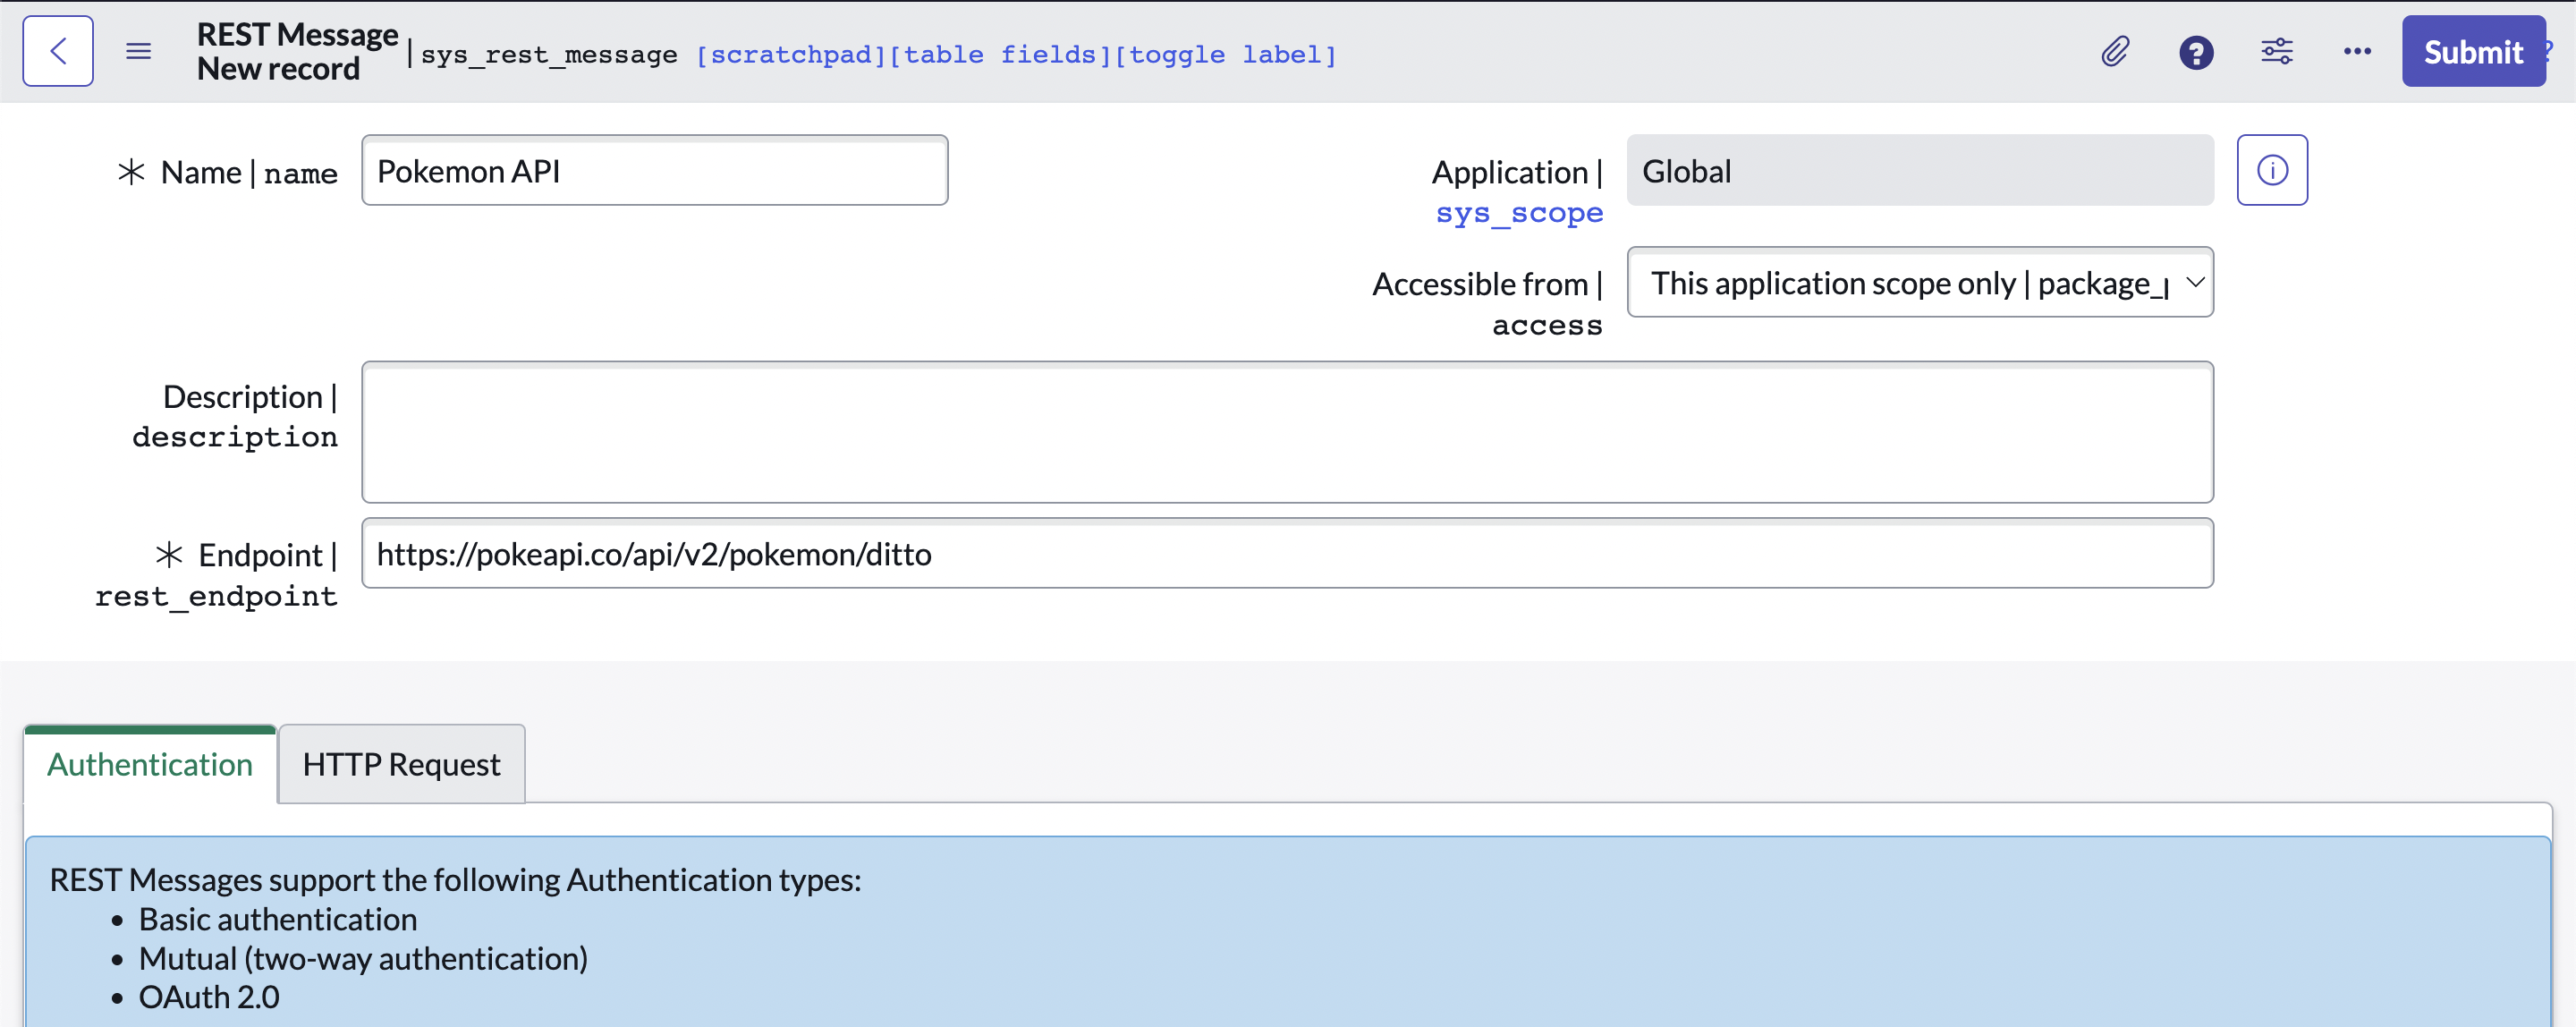Viewport: 2576px width, 1027px height.
Task: Click inside the Description text area
Action: coord(1286,432)
